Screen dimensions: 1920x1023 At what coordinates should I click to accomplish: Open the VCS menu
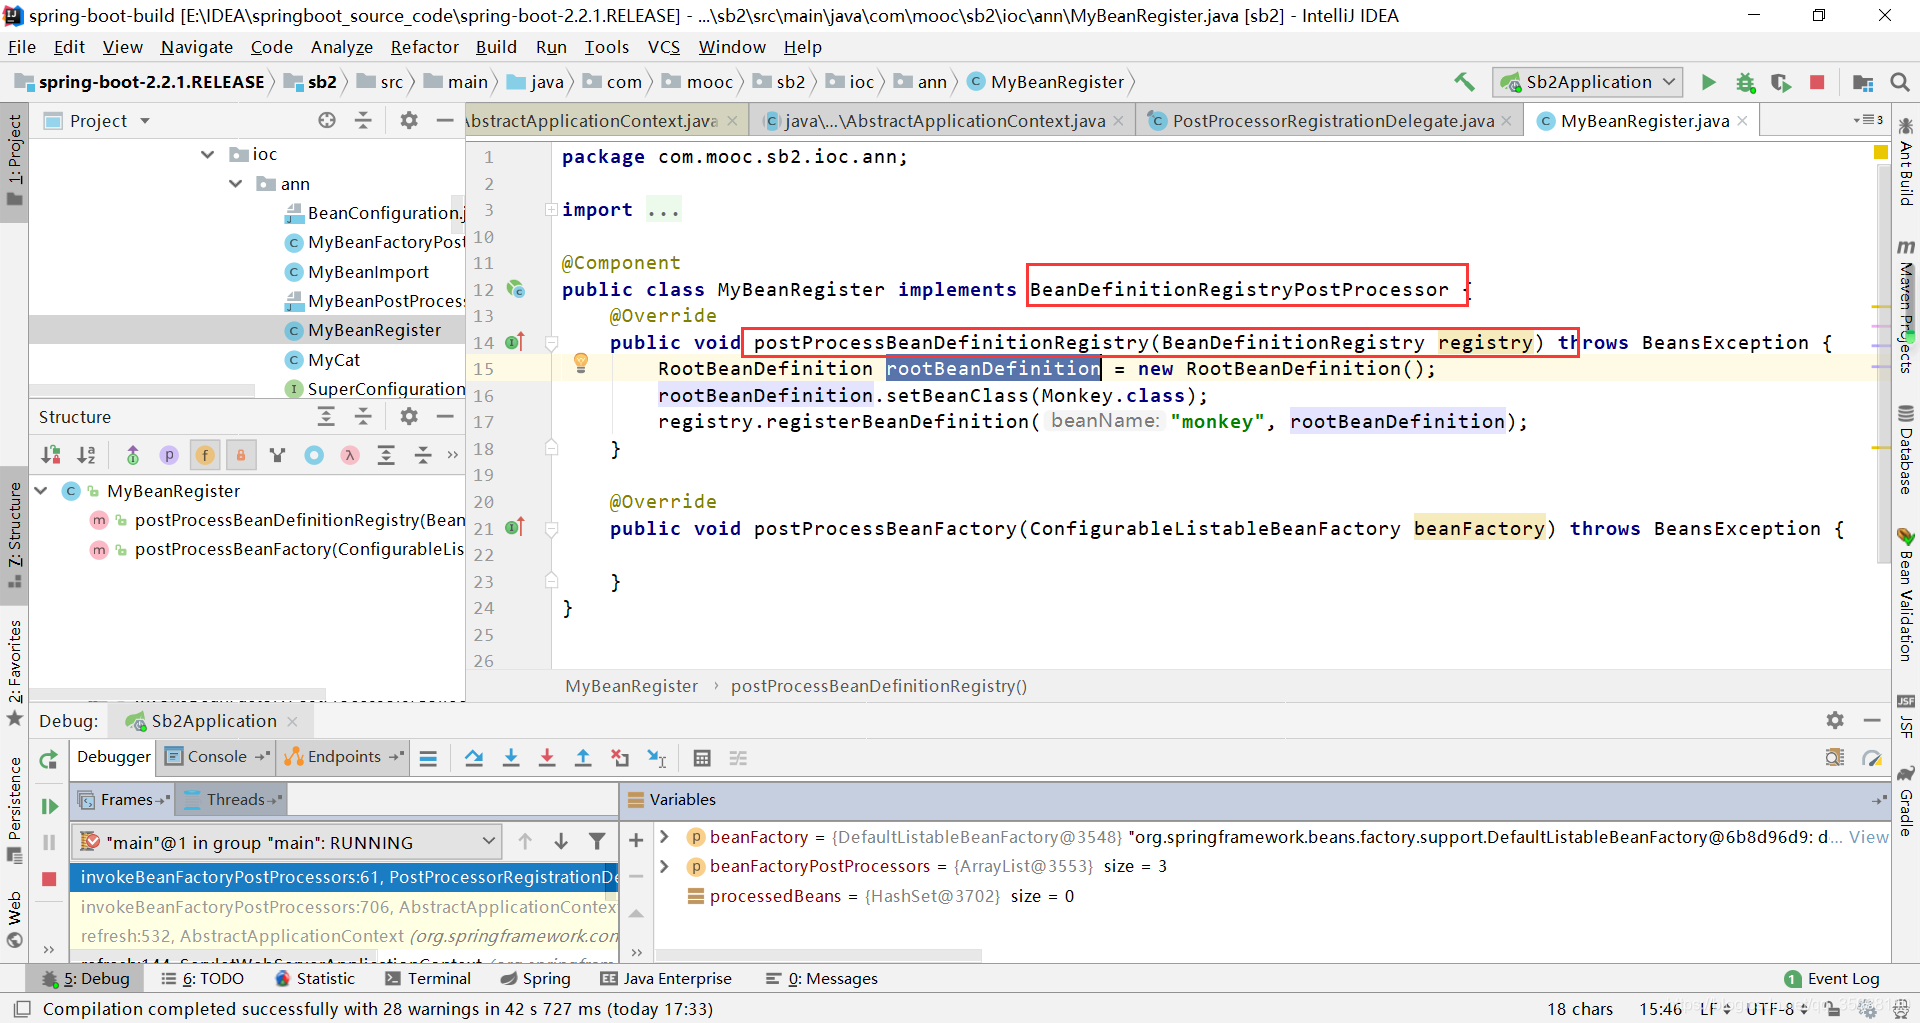[664, 47]
